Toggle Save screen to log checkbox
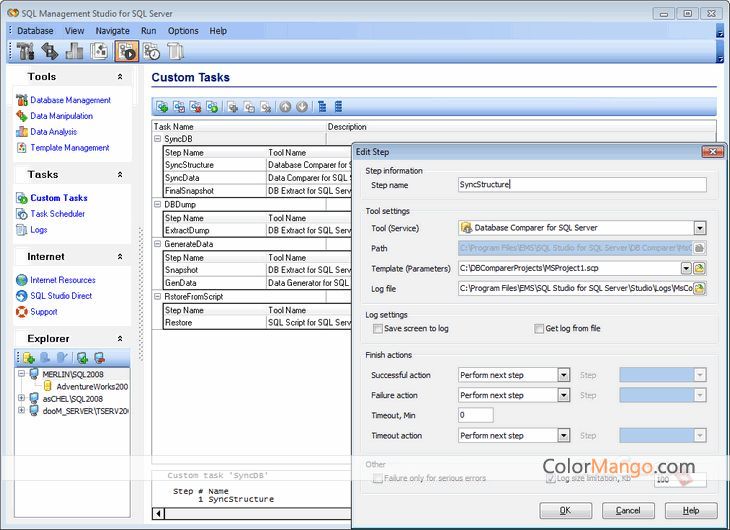This screenshot has height=530, width=730. 378,329
